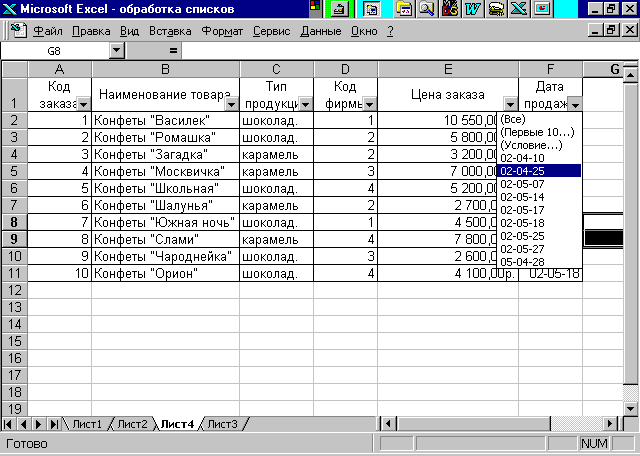Click the Excel X icon in the Office shortcut bar
This screenshot has height=456, width=640.
[518, 9]
